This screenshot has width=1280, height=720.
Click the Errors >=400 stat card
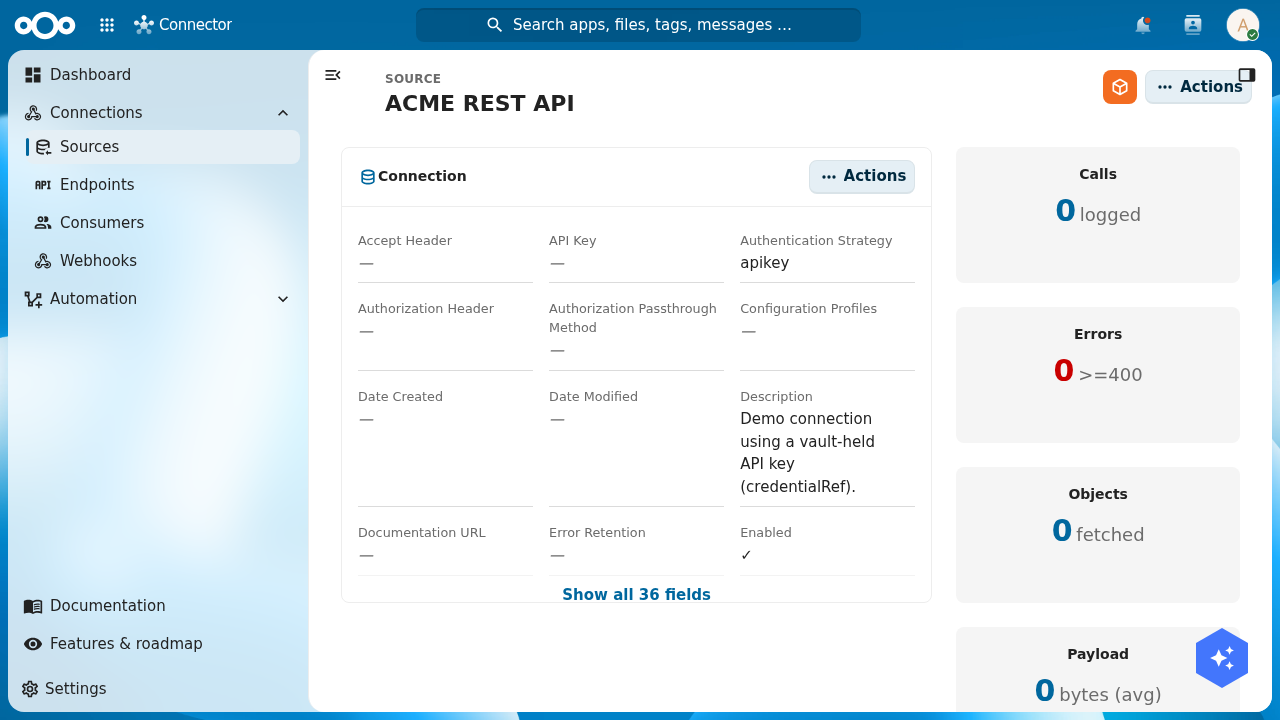[1098, 375]
